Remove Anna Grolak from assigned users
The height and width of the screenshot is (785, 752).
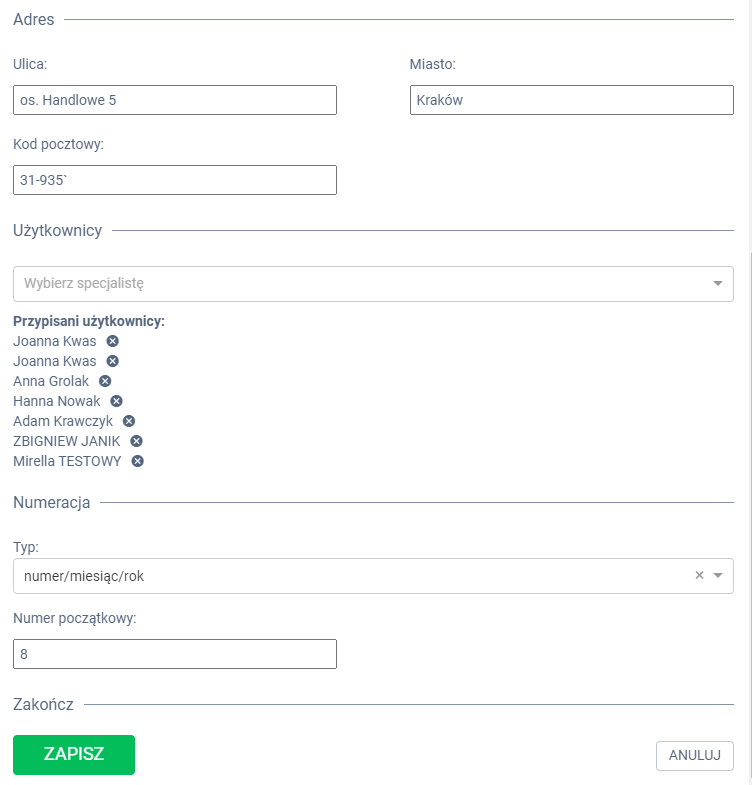105,381
